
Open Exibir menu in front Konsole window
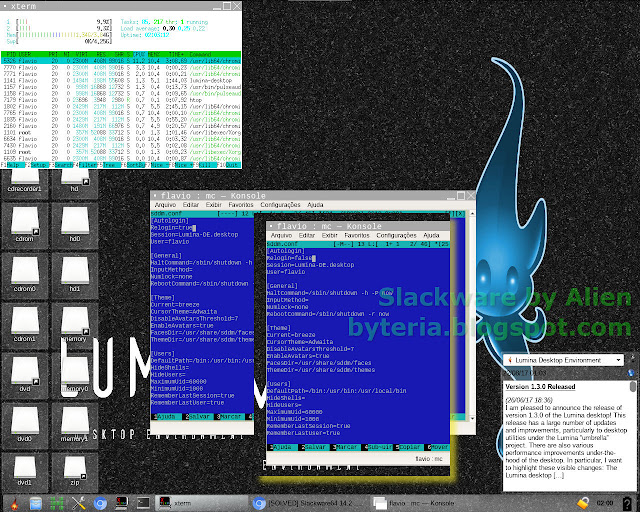coord(329,236)
